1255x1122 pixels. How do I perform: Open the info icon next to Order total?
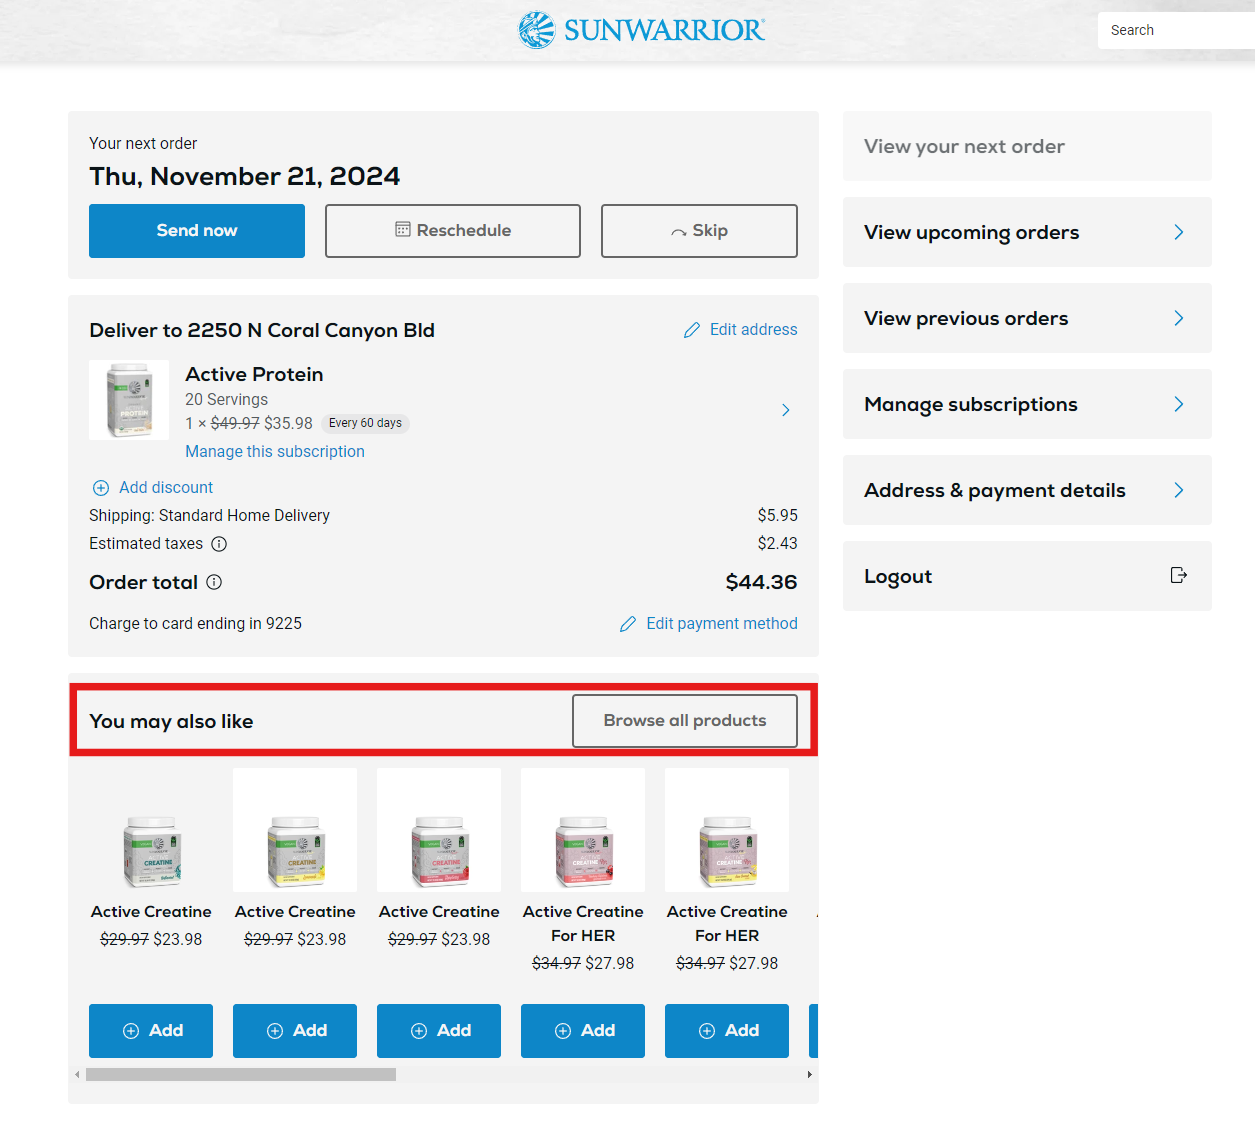coord(214,582)
